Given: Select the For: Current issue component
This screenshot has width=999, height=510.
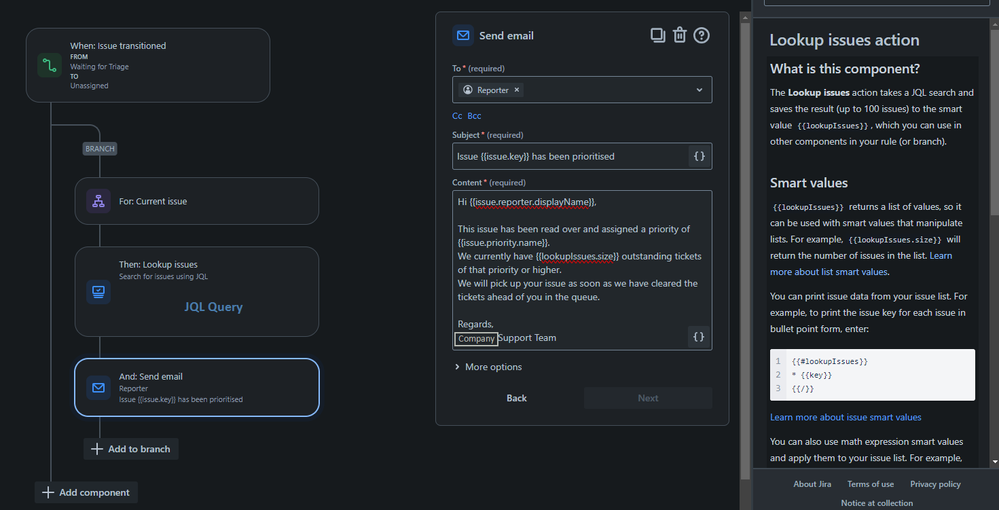Looking at the screenshot, I should click(x=197, y=201).
